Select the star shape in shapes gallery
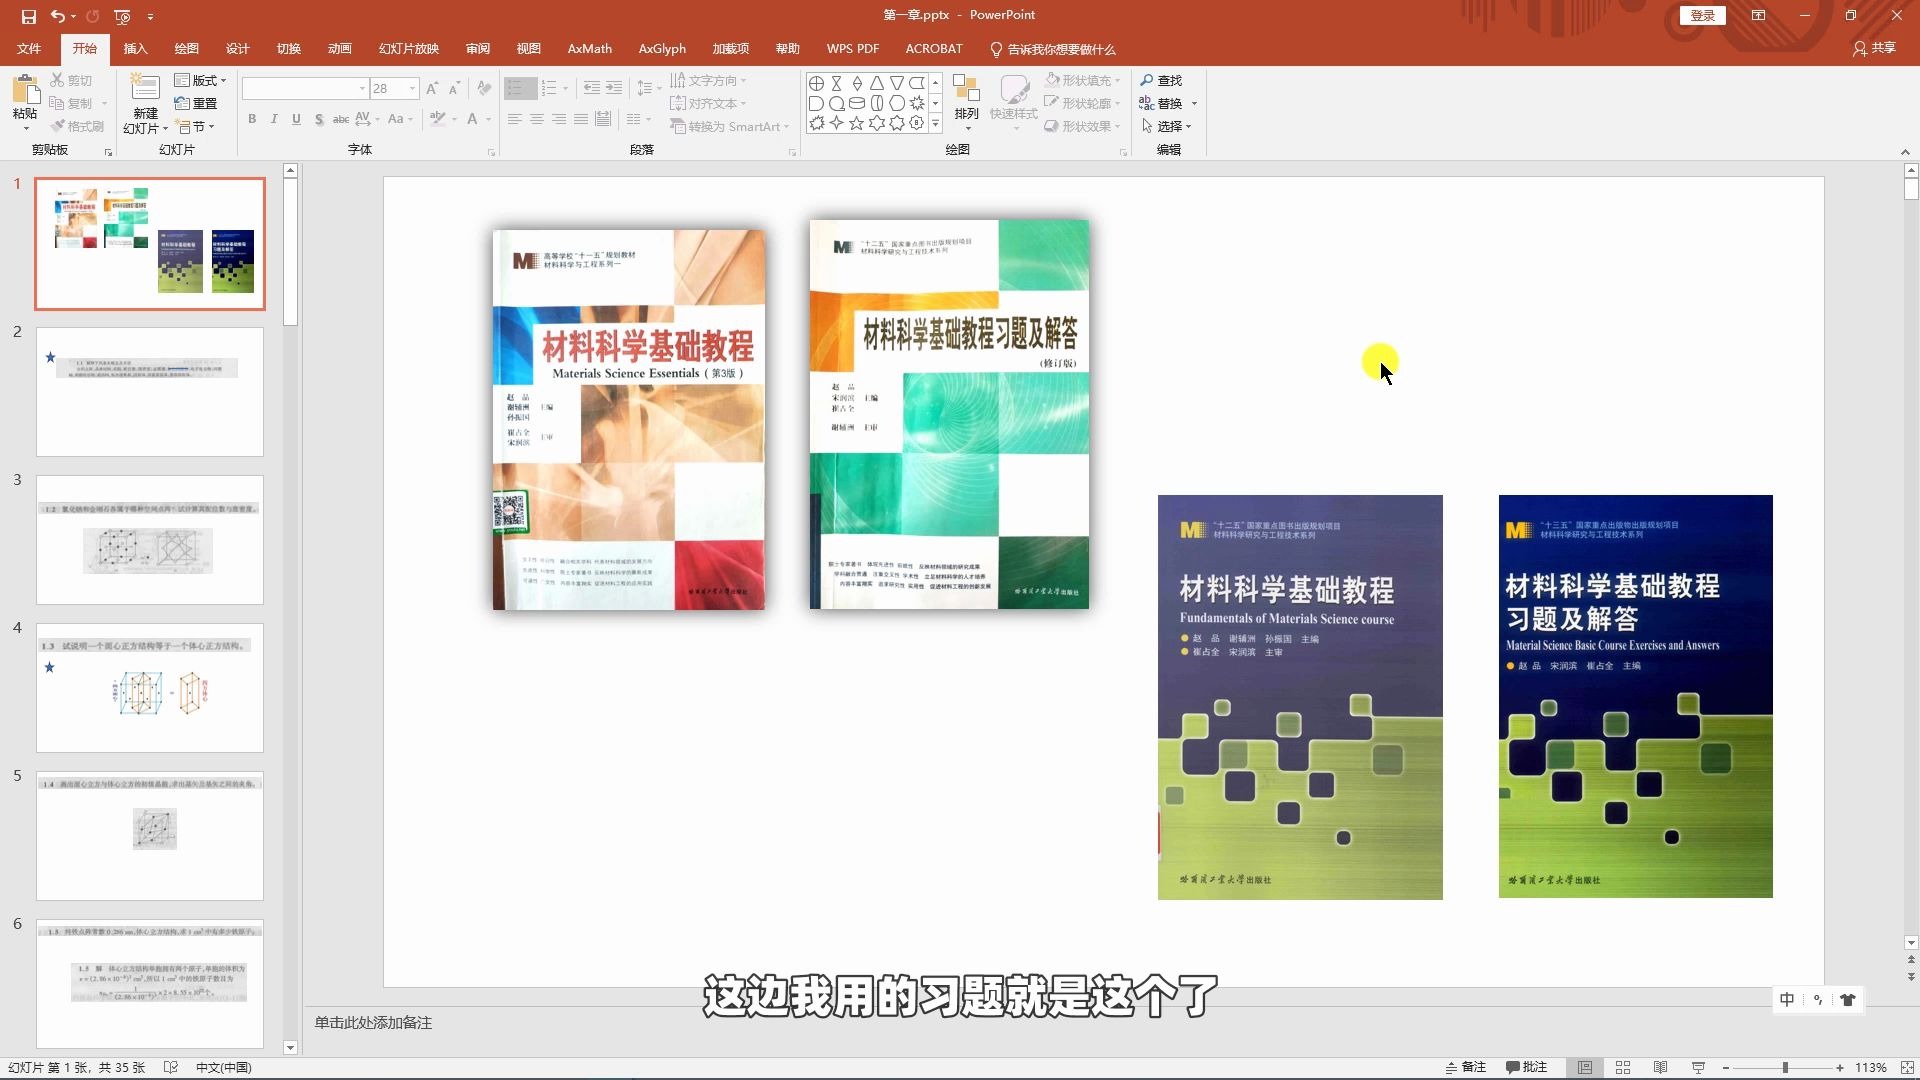Screen dimensions: 1920x1080 (857, 123)
